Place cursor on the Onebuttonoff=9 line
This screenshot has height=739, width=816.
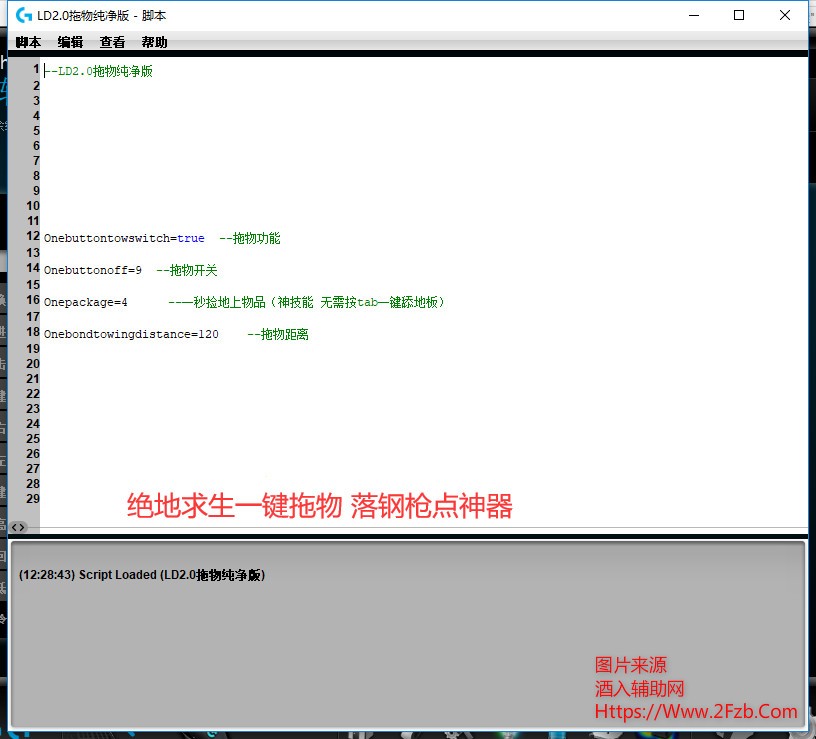[92, 271]
